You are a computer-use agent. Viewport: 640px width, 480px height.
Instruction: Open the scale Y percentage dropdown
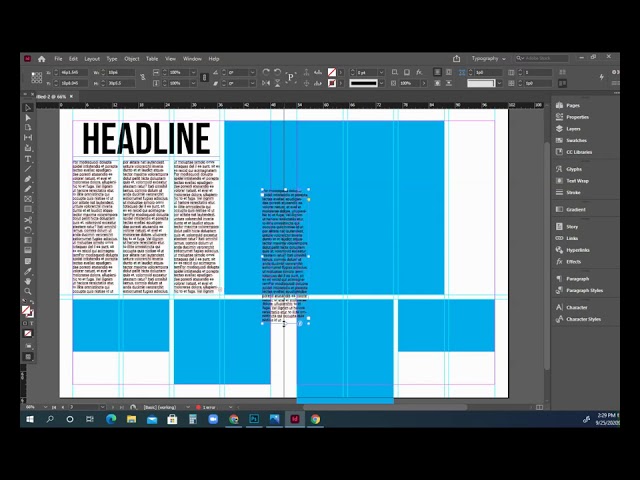pos(193,83)
